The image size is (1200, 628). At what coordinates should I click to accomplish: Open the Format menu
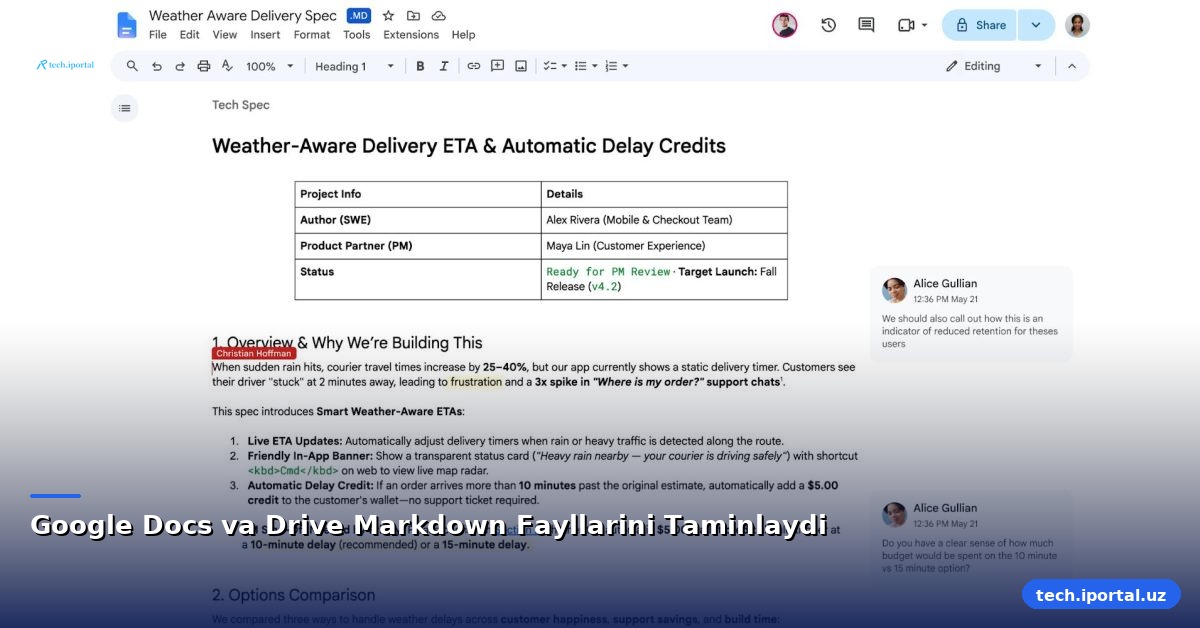312,34
